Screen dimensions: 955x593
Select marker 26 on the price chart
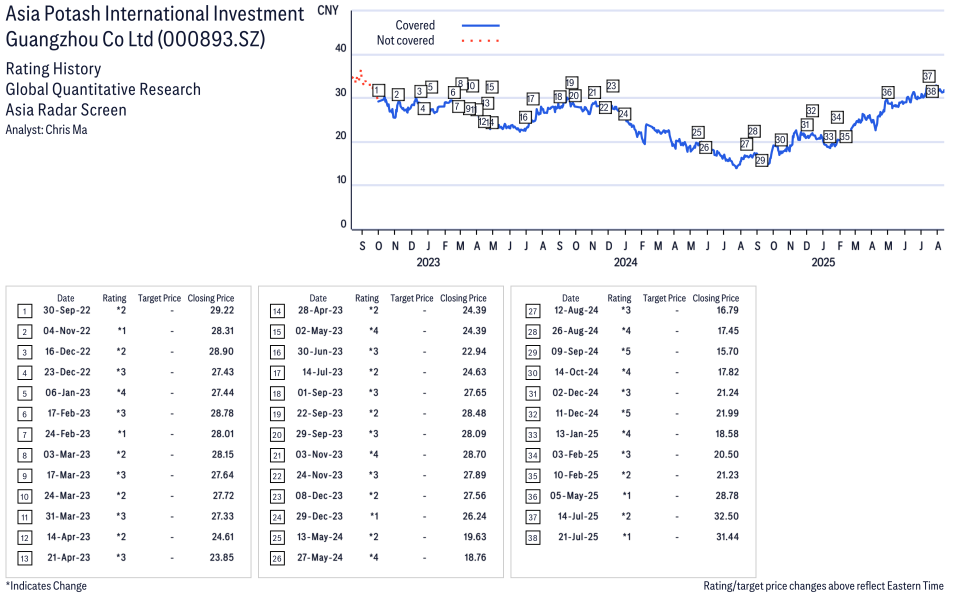tap(705, 147)
